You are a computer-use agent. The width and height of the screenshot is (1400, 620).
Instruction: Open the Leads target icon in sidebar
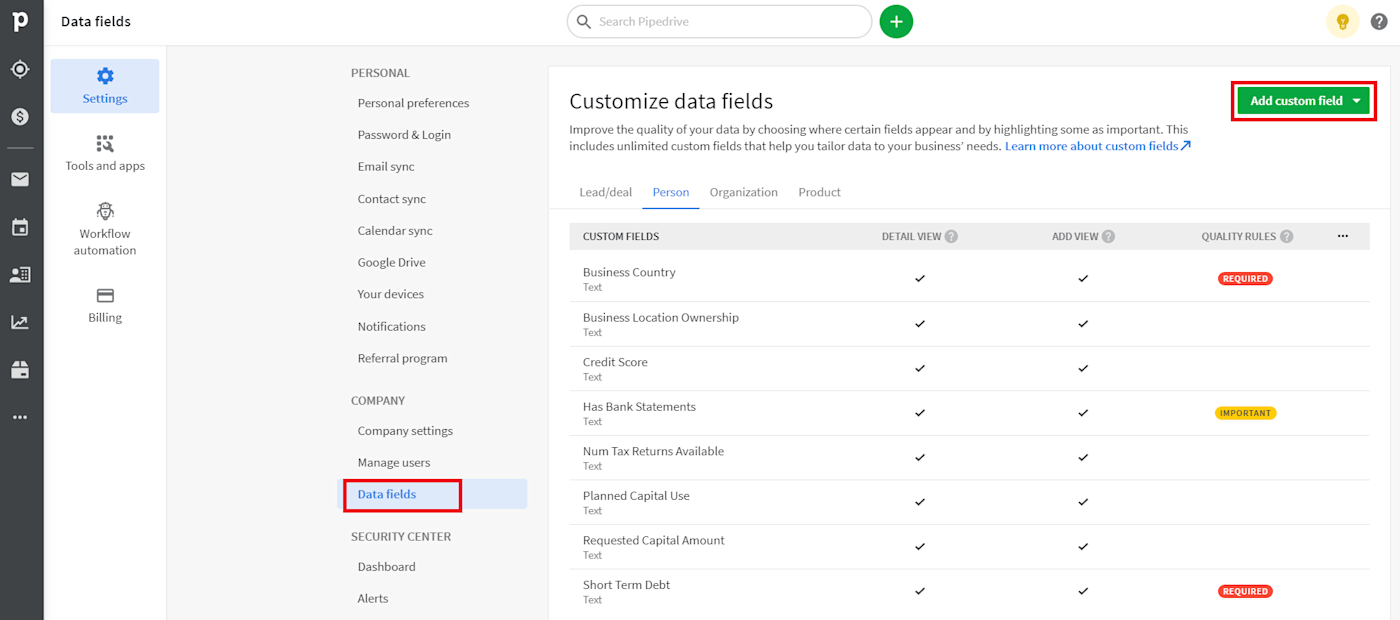pyautogui.click(x=20, y=69)
